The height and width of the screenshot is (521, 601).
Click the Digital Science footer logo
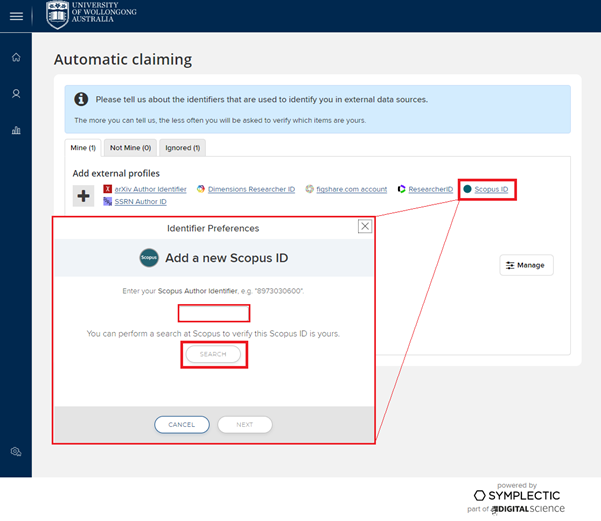pos(528,509)
